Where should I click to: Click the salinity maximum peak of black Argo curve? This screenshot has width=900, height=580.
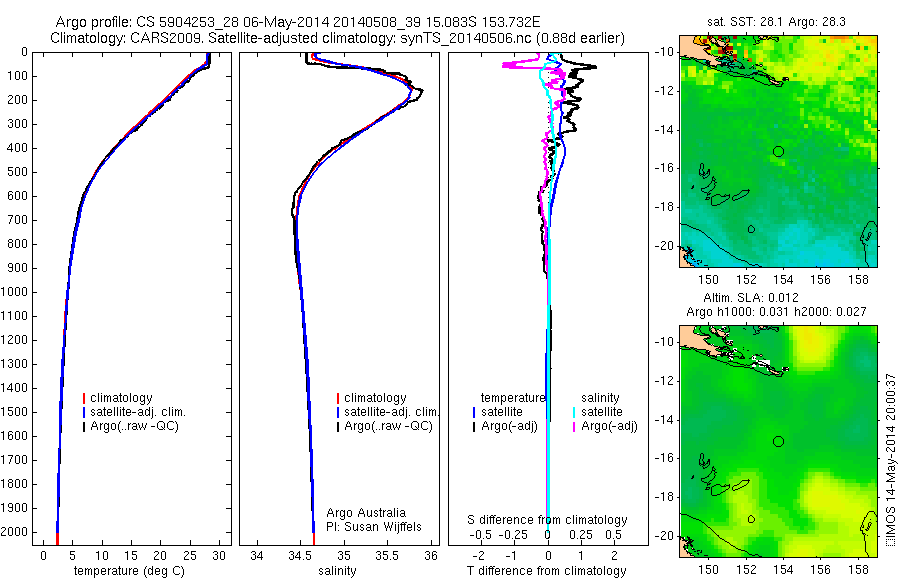tap(422, 91)
